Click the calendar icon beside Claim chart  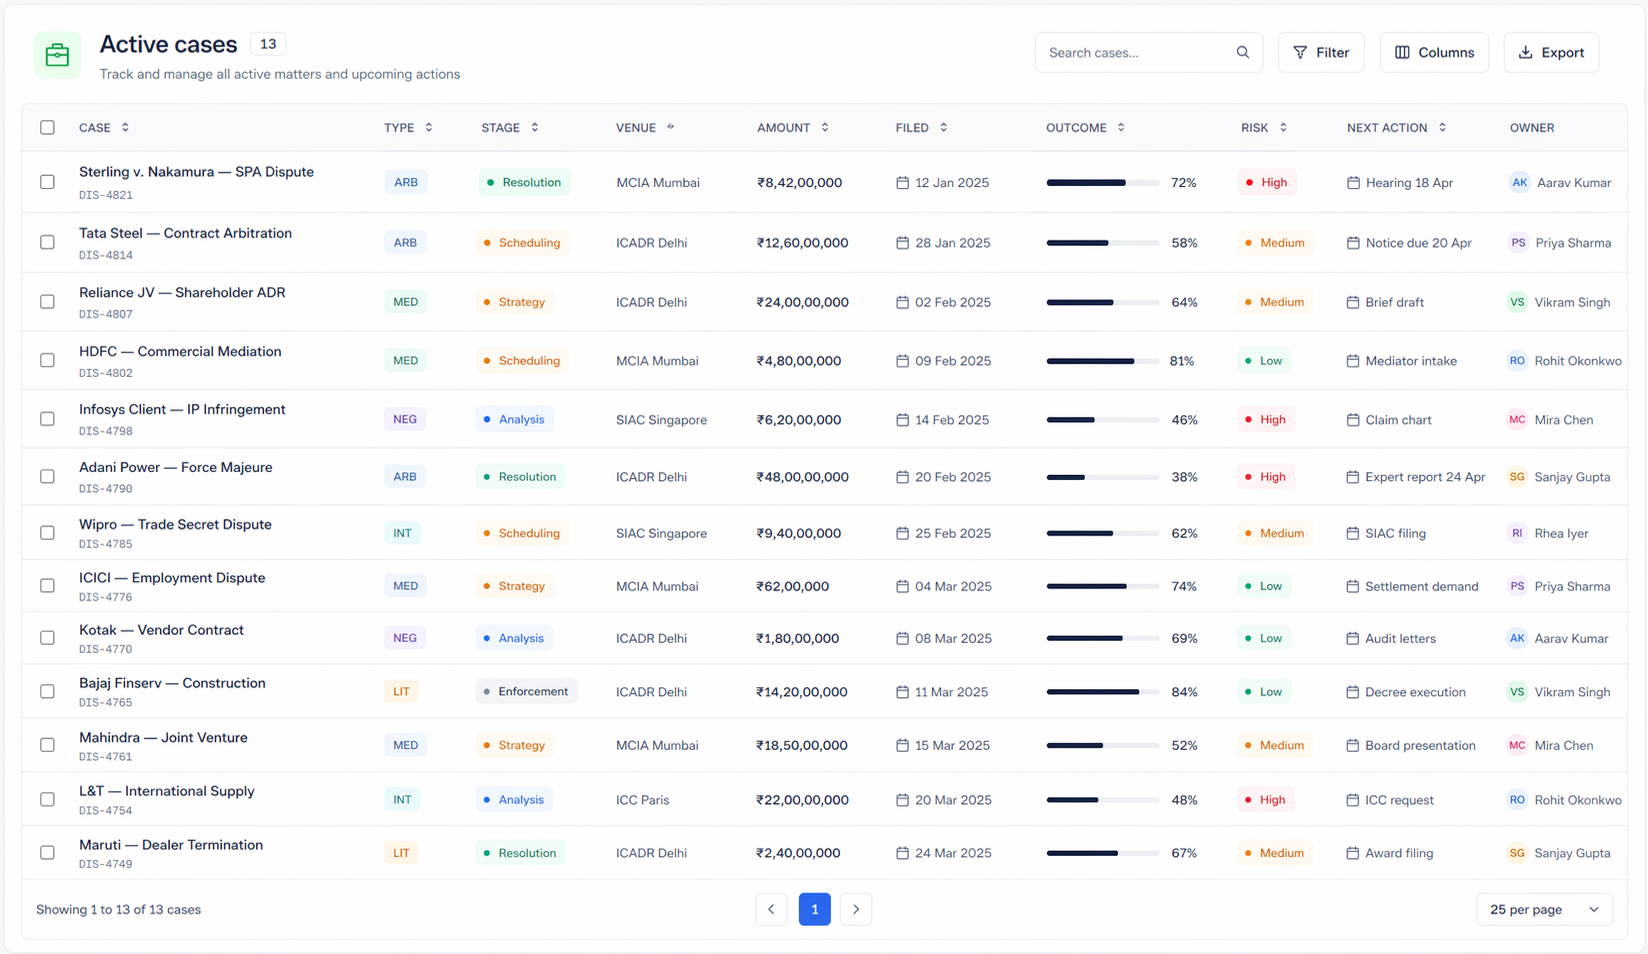click(x=1353, y=420)
